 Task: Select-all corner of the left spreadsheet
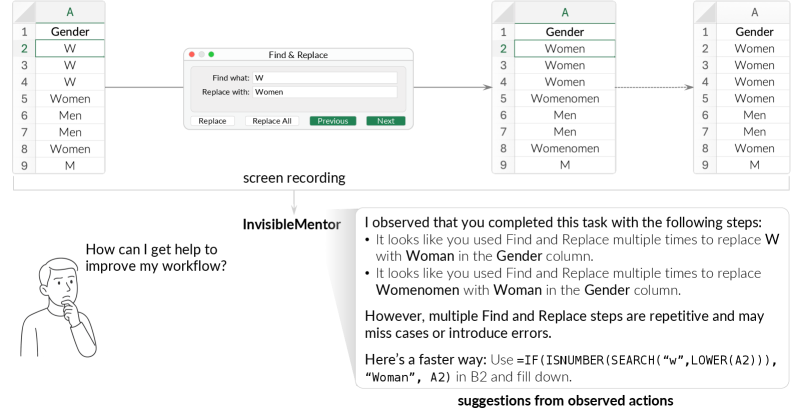(22, 12)
